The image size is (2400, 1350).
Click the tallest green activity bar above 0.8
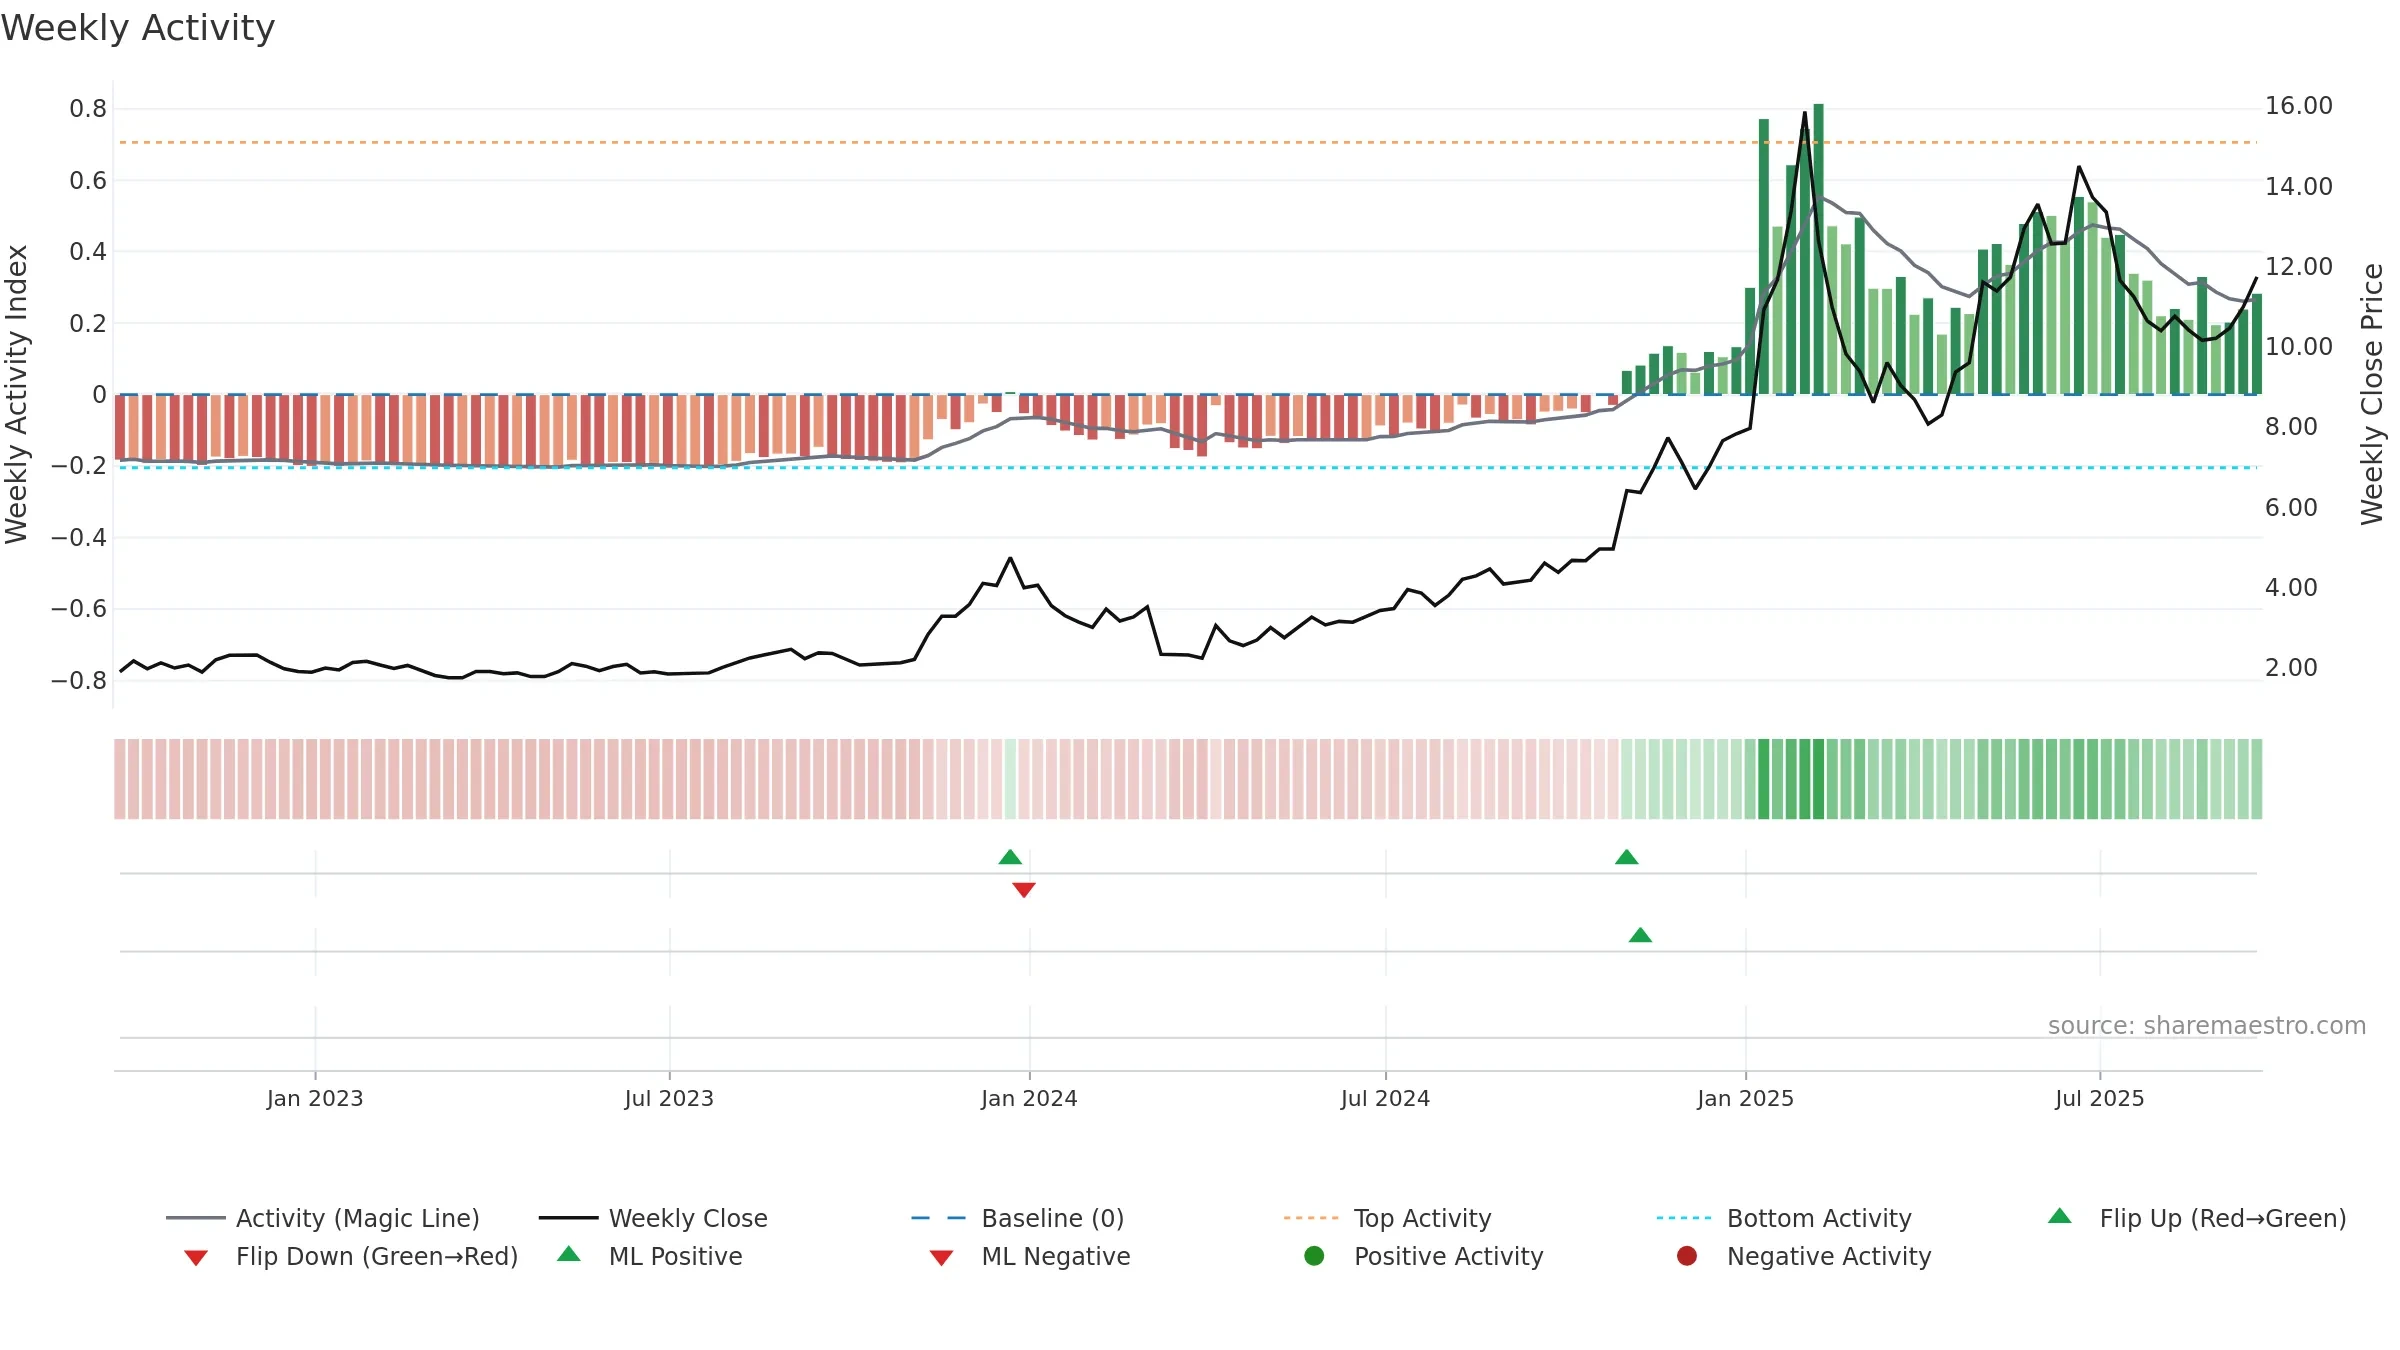(x=1819, y=249)
